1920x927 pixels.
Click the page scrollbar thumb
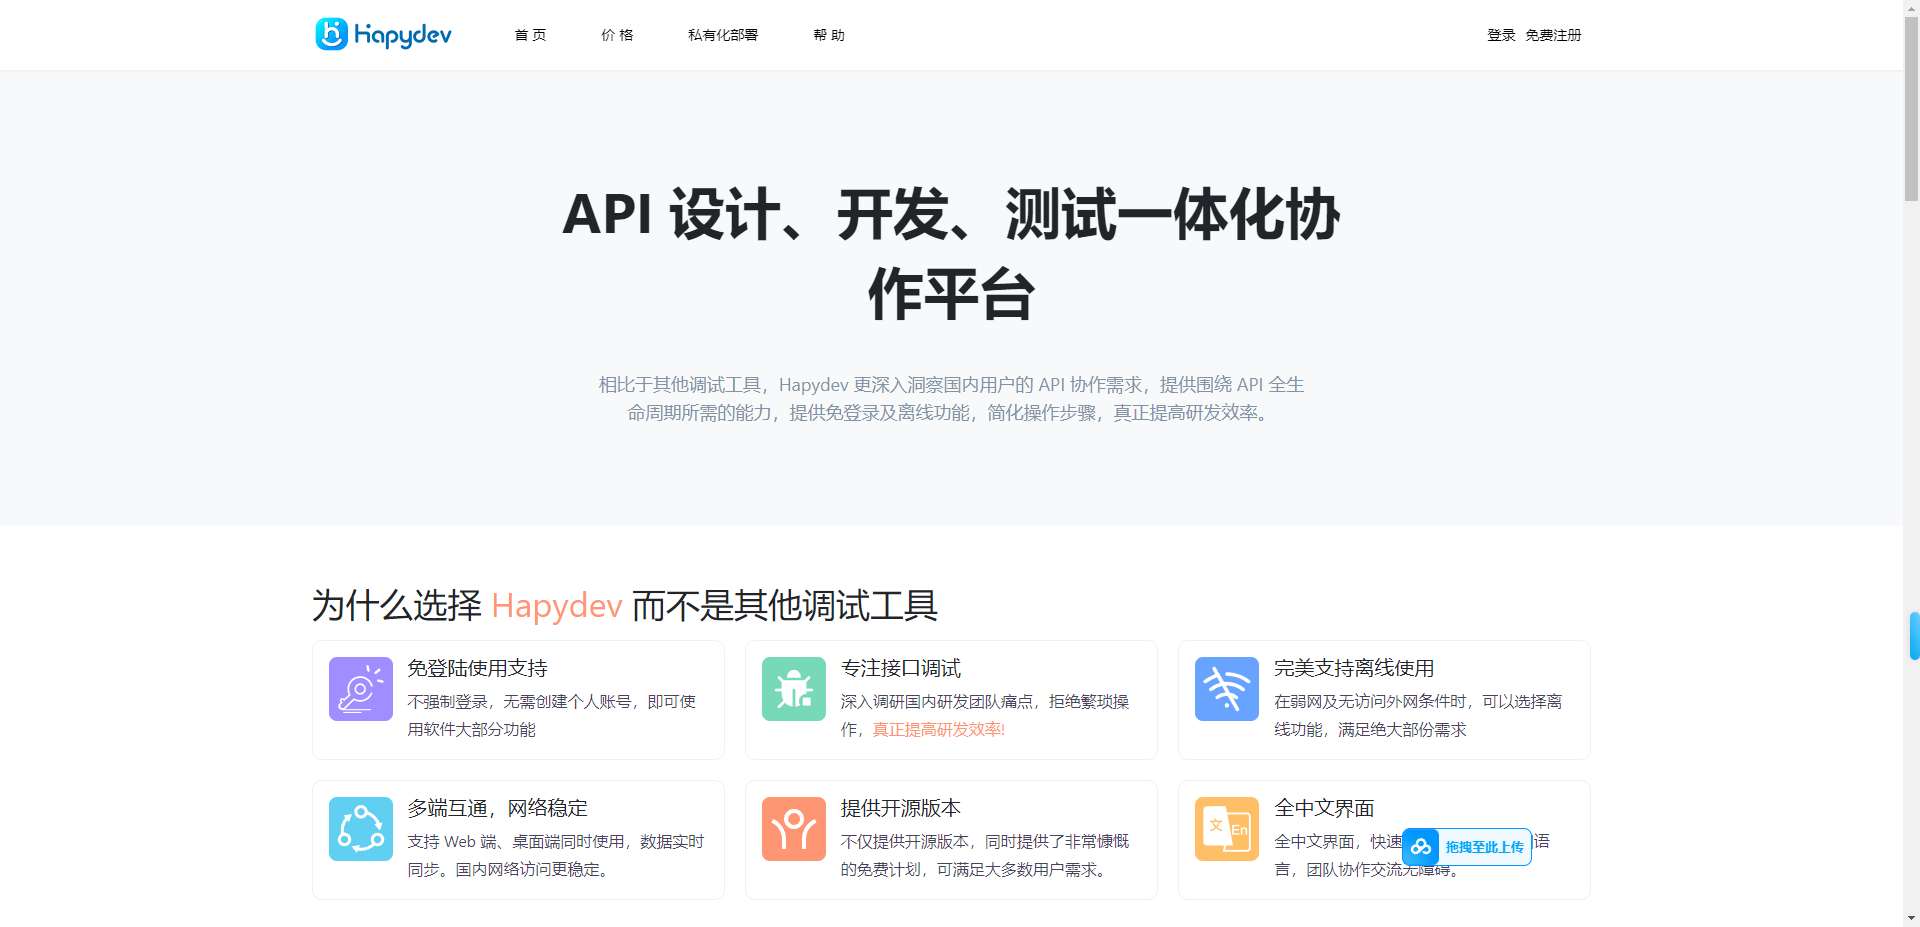coord(1911,110)
